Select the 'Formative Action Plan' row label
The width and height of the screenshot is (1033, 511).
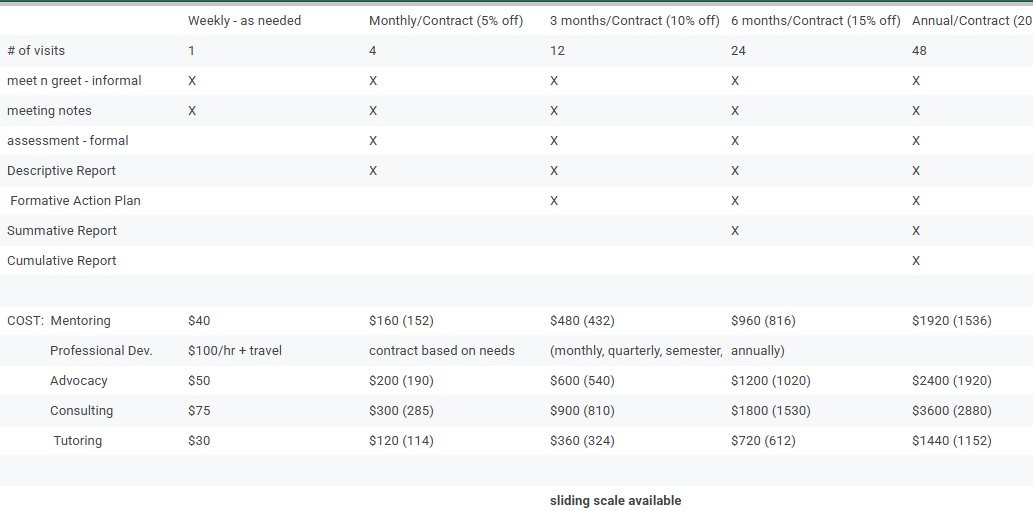click(x=75, y=201)
